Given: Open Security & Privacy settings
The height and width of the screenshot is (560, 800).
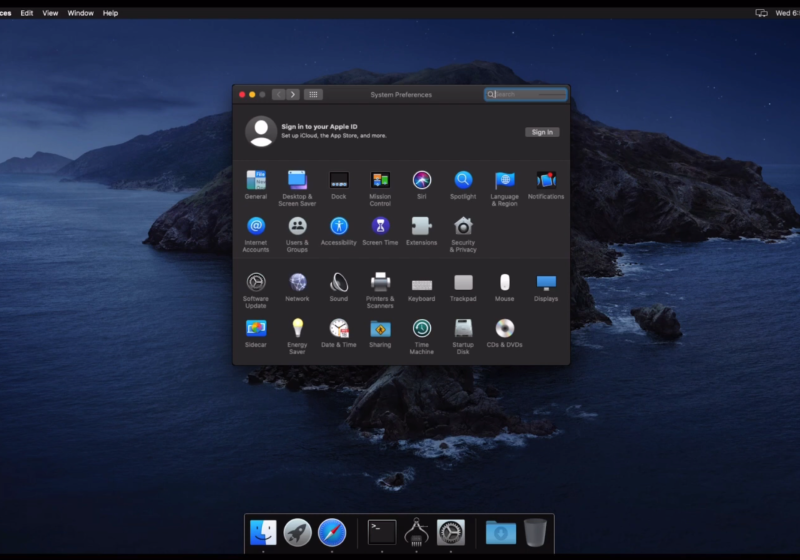Looking at the screenshot, I should (463, 227).
